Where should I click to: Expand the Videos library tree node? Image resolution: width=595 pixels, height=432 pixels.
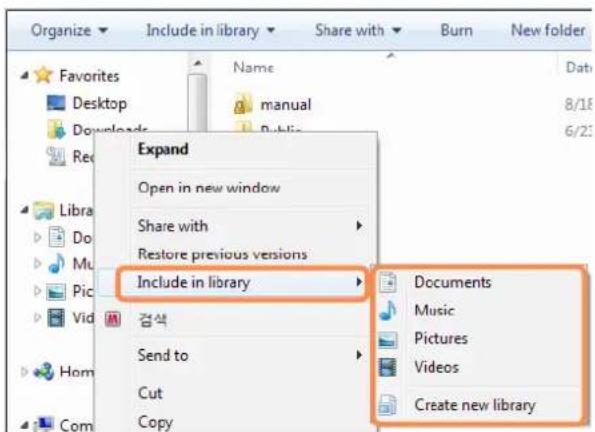coord(37,317)
